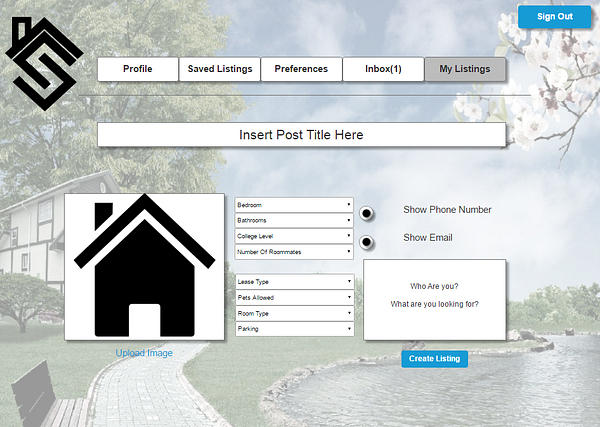The image size is (600, 427).
Task: Open the Profile tab
Action: click(138, 69)
